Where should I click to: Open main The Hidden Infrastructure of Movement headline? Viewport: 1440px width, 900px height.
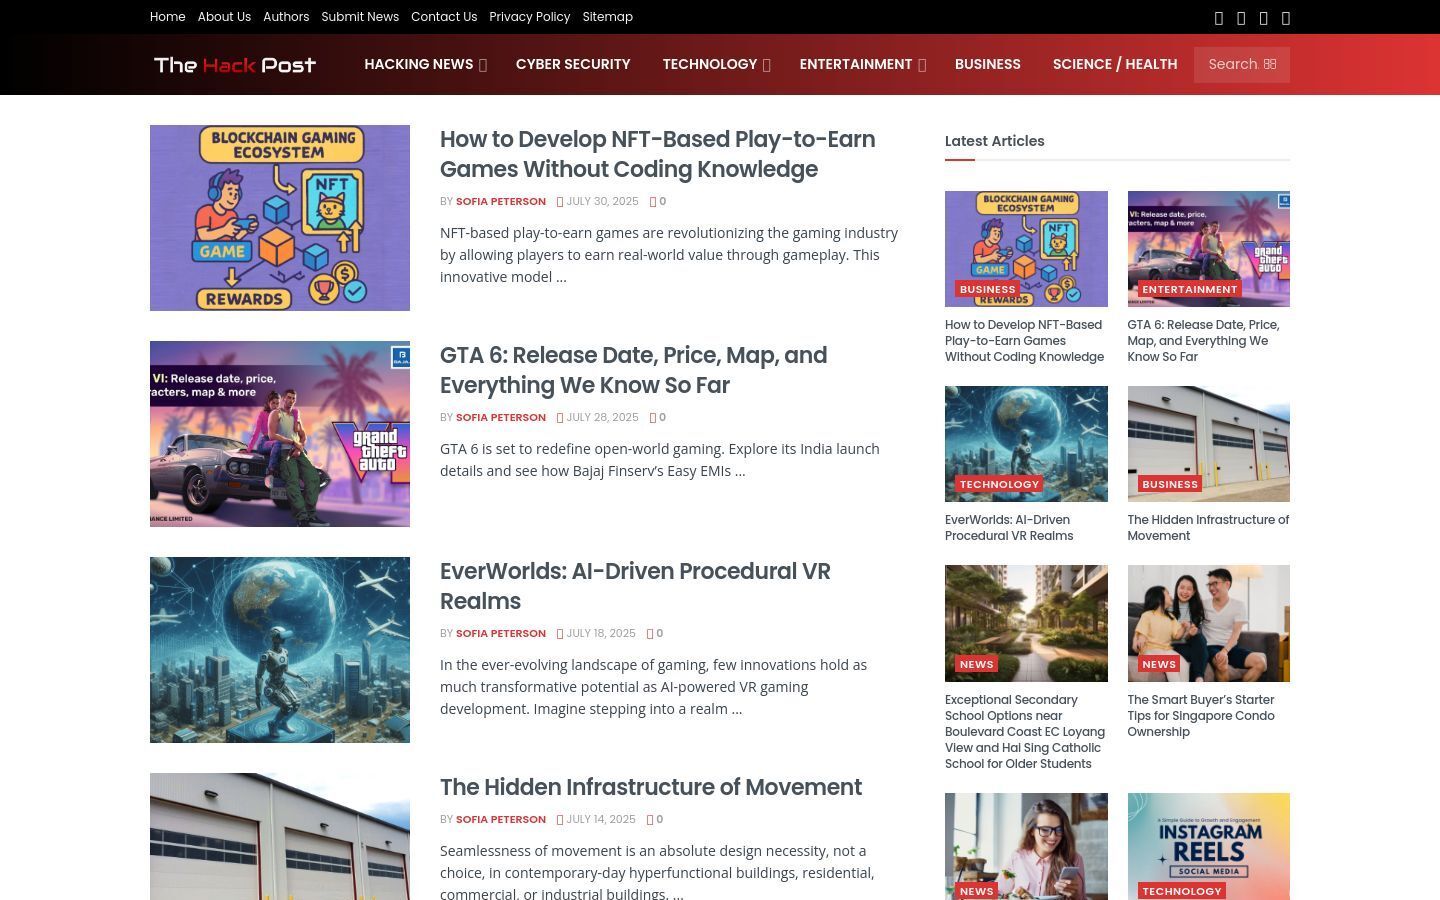tap(651, 787)
